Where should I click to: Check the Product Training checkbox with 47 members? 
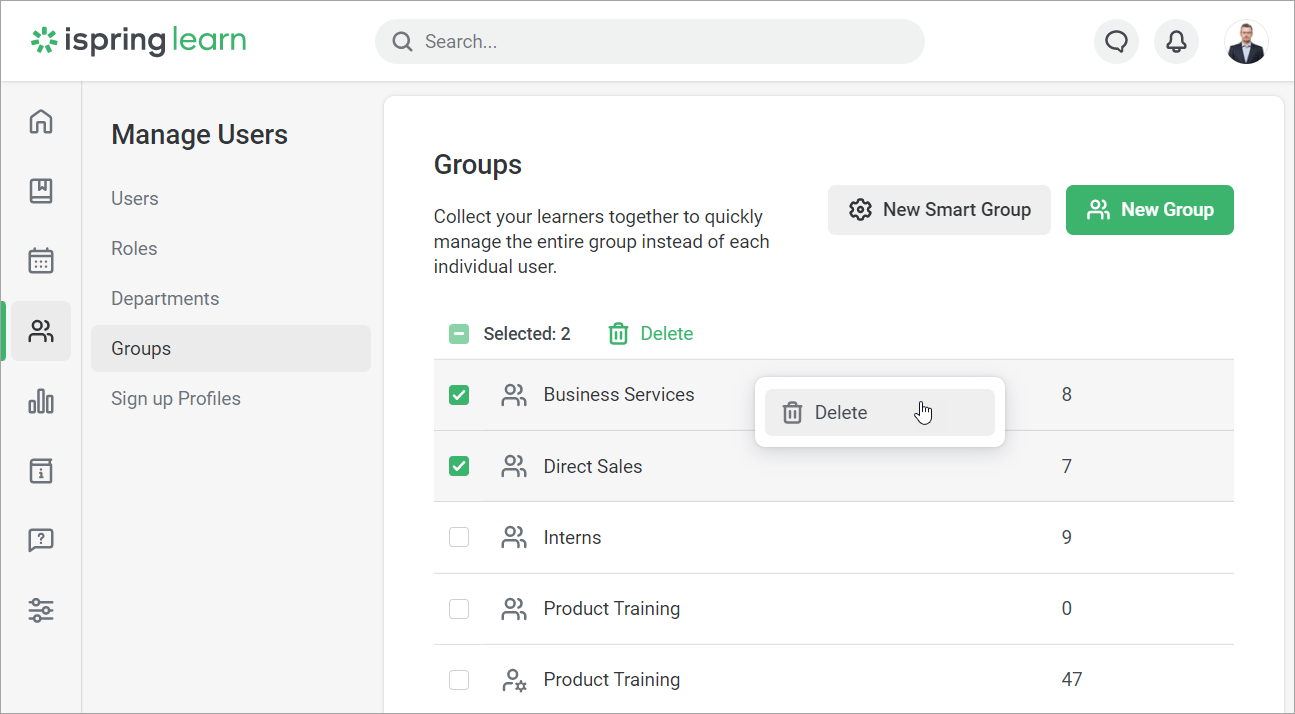459,680
